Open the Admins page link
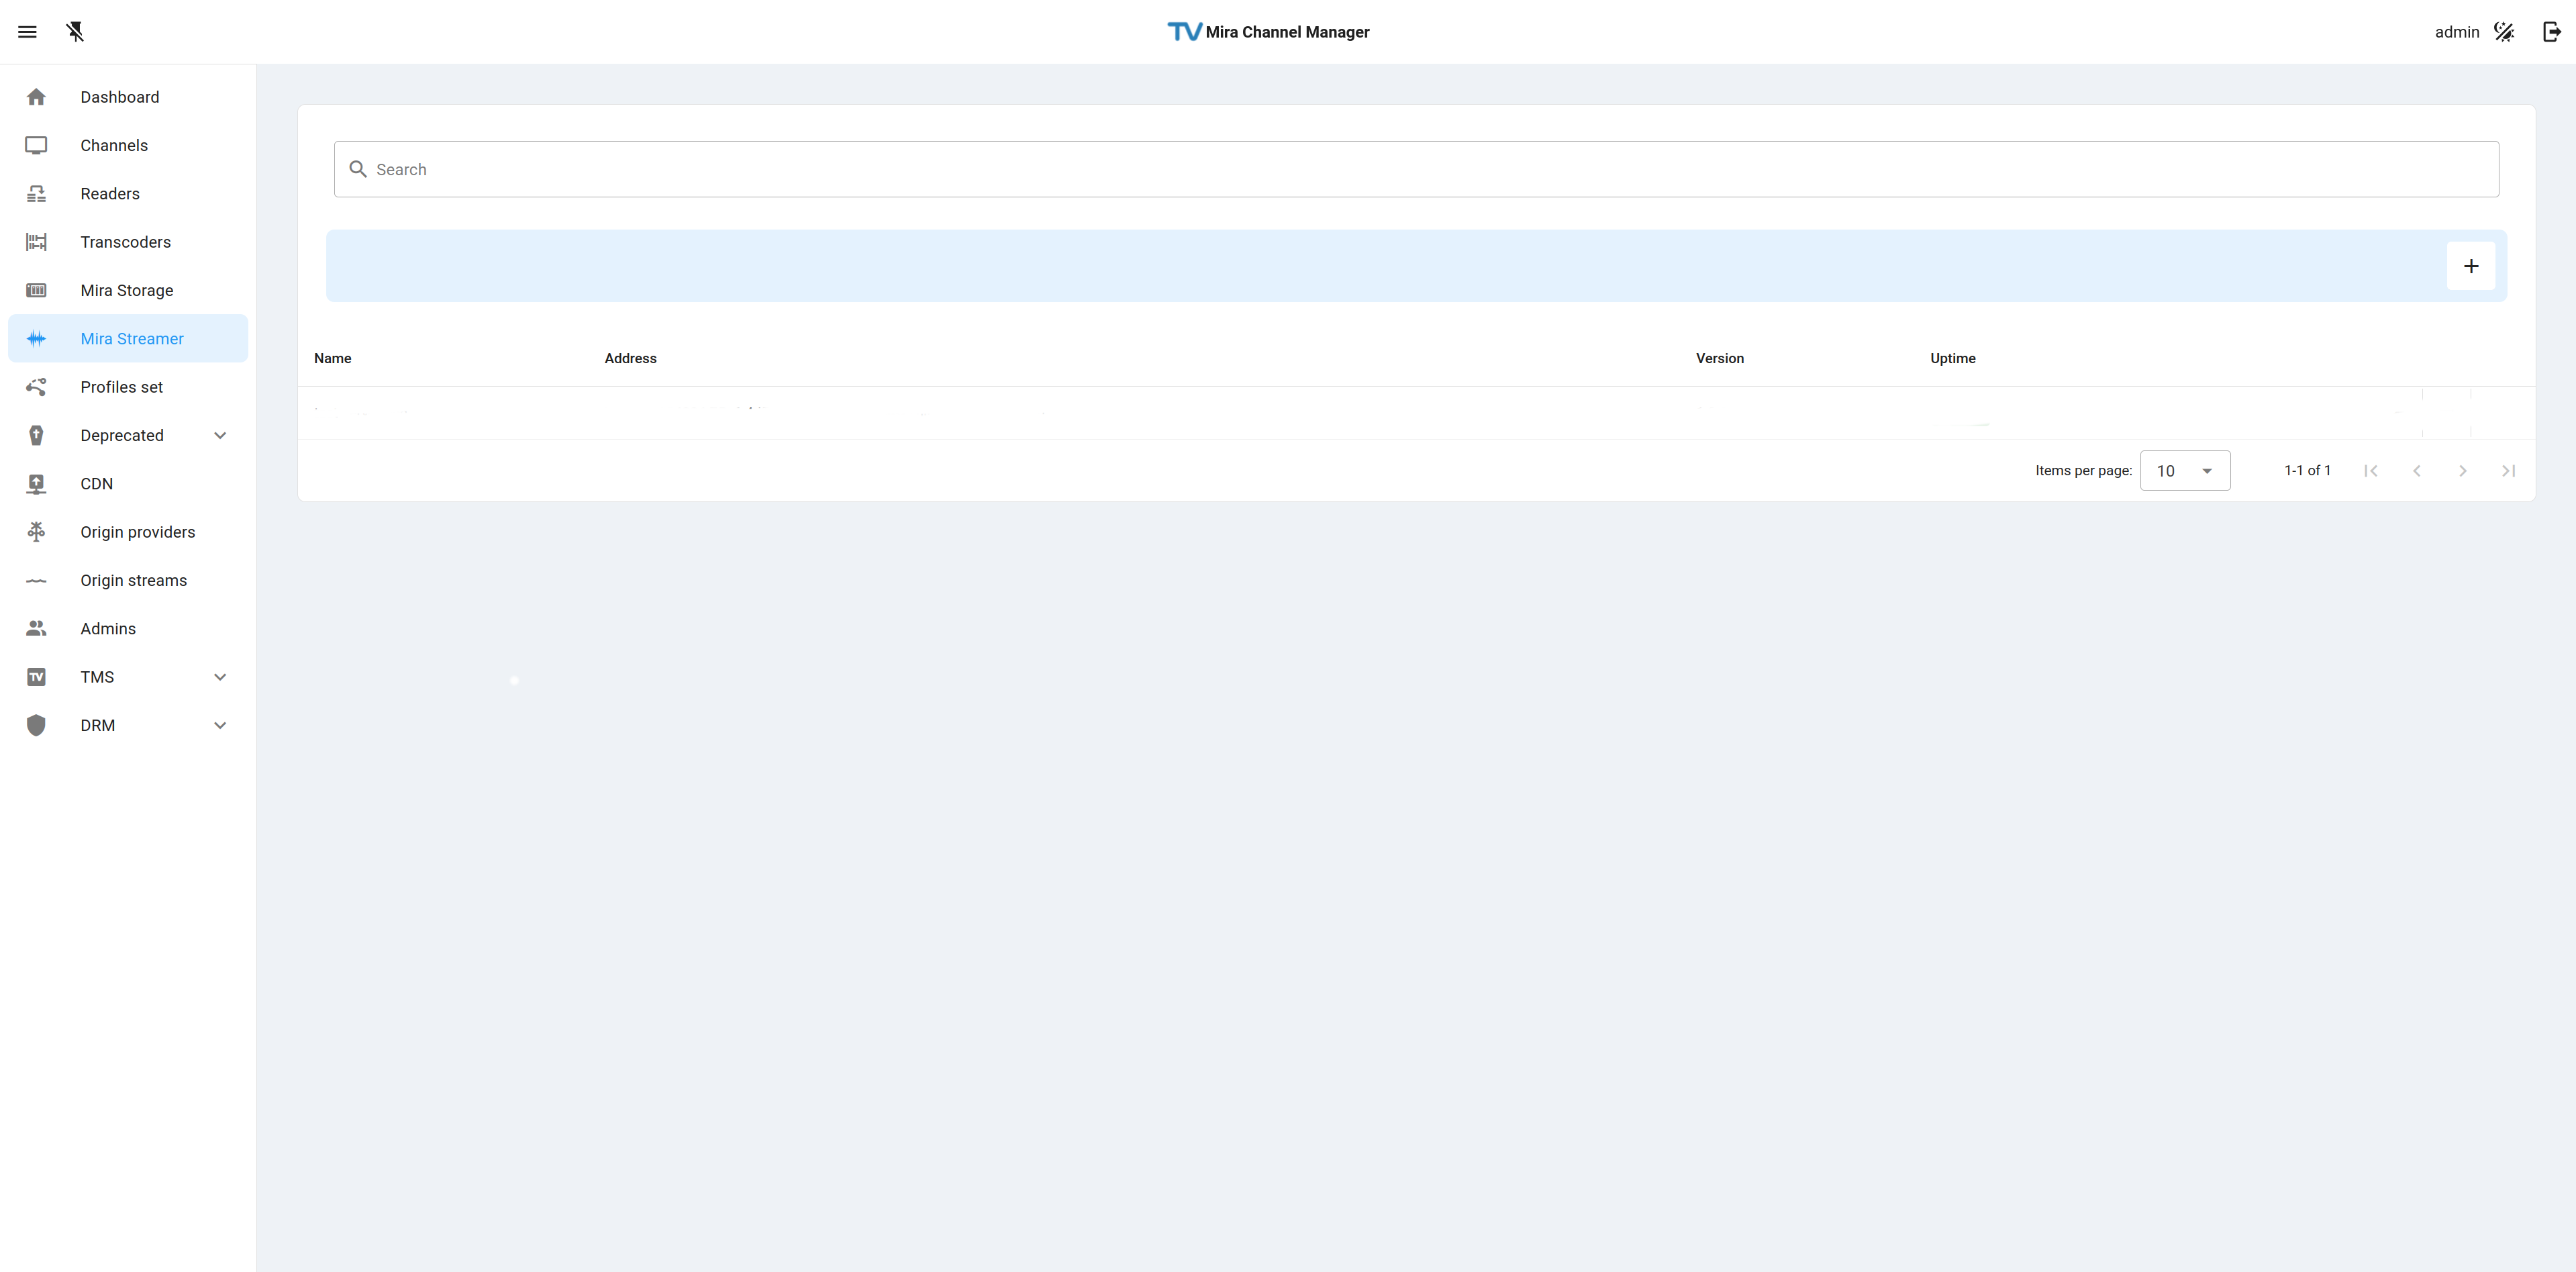Image resolution: width=2576 pixels, height=1272 pixels. coord(108,629)
